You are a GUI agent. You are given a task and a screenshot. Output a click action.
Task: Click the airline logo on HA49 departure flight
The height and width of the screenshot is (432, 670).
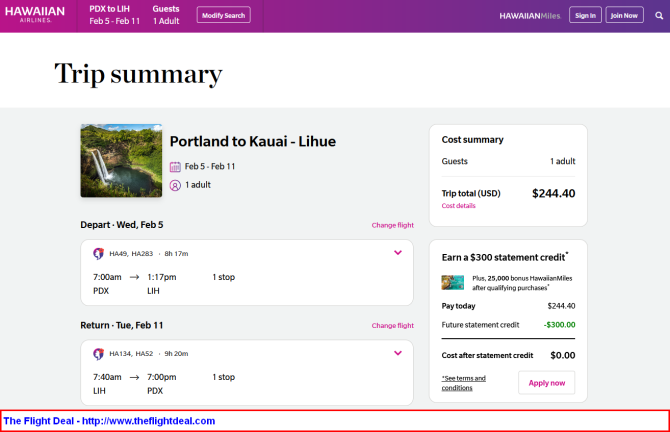[99, 253]
